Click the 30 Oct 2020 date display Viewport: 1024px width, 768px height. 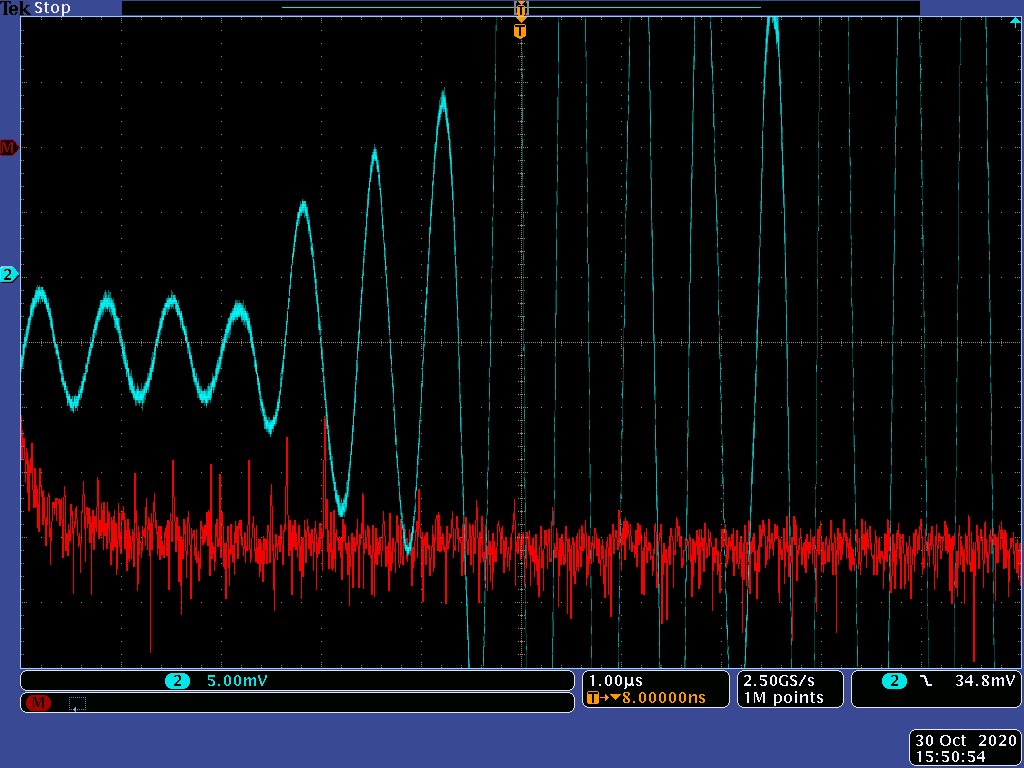pos(966,740)
